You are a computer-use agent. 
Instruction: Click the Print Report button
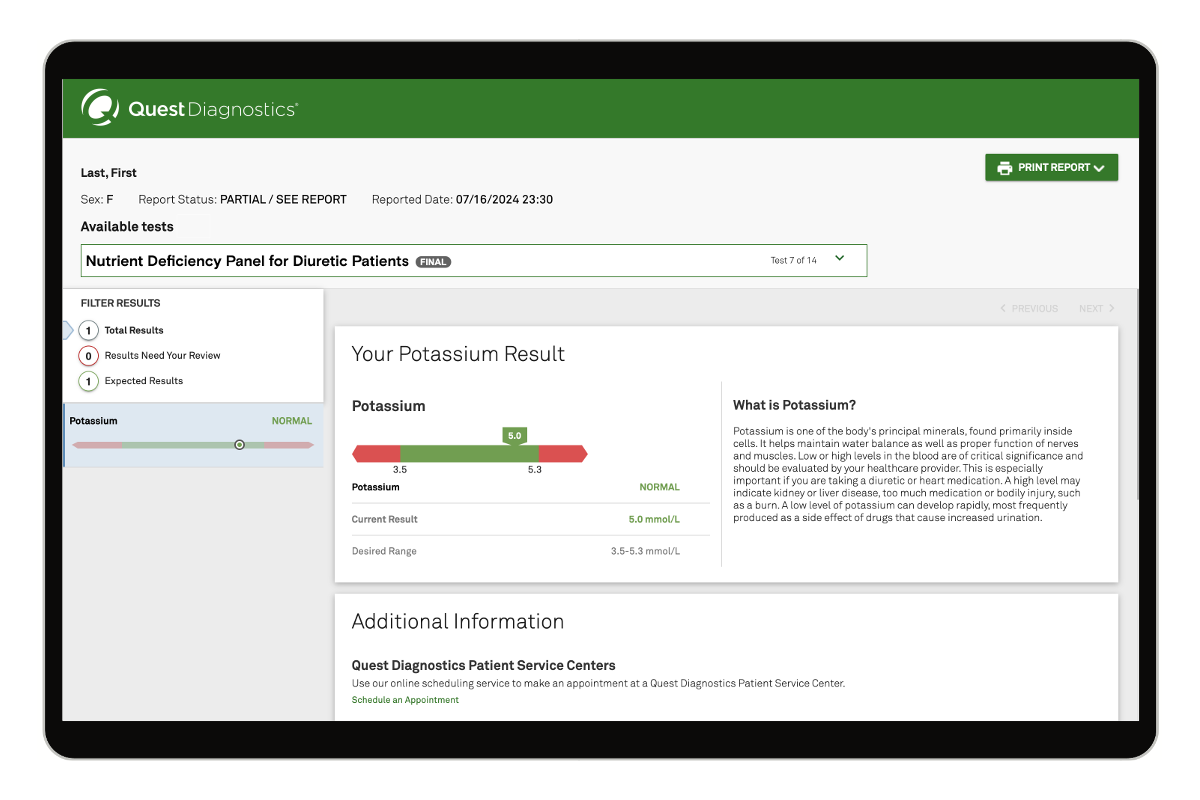pyautogui.click(x=1051, y=168)
